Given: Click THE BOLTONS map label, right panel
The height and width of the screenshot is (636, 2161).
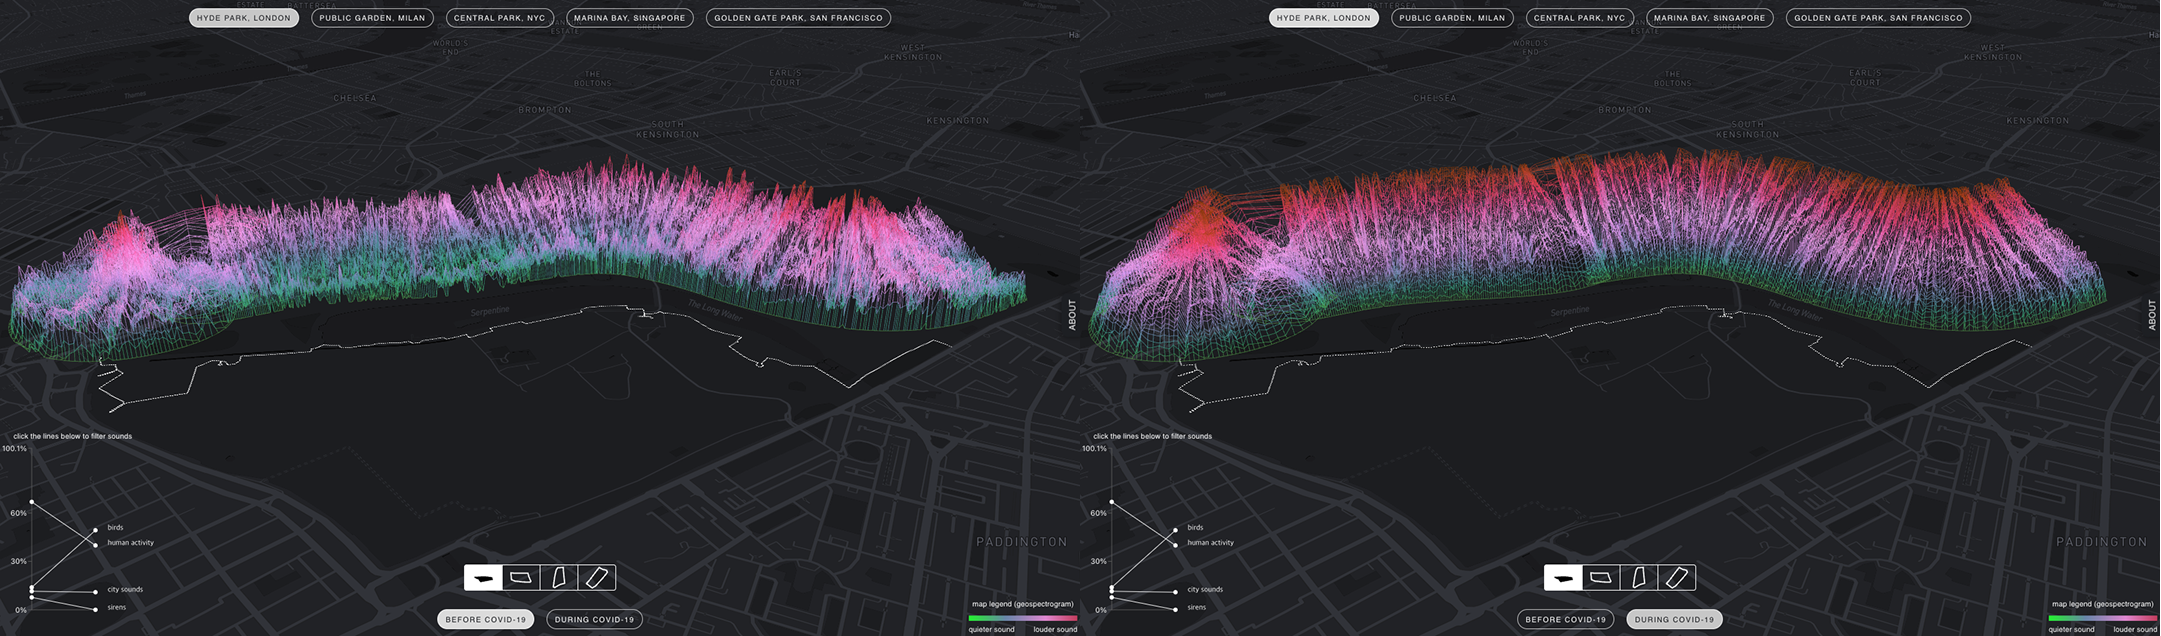Looking at the screenshot, I should pyautogui.click(x=1673, y=79).
